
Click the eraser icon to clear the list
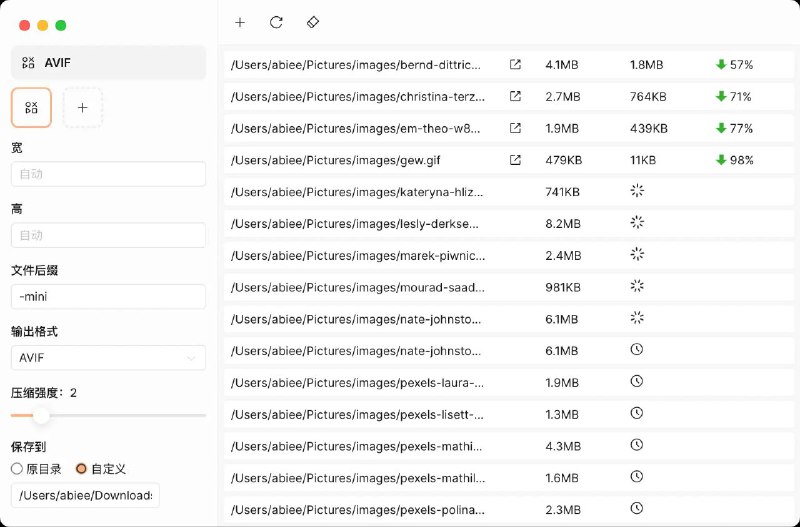tap(313, 22)
